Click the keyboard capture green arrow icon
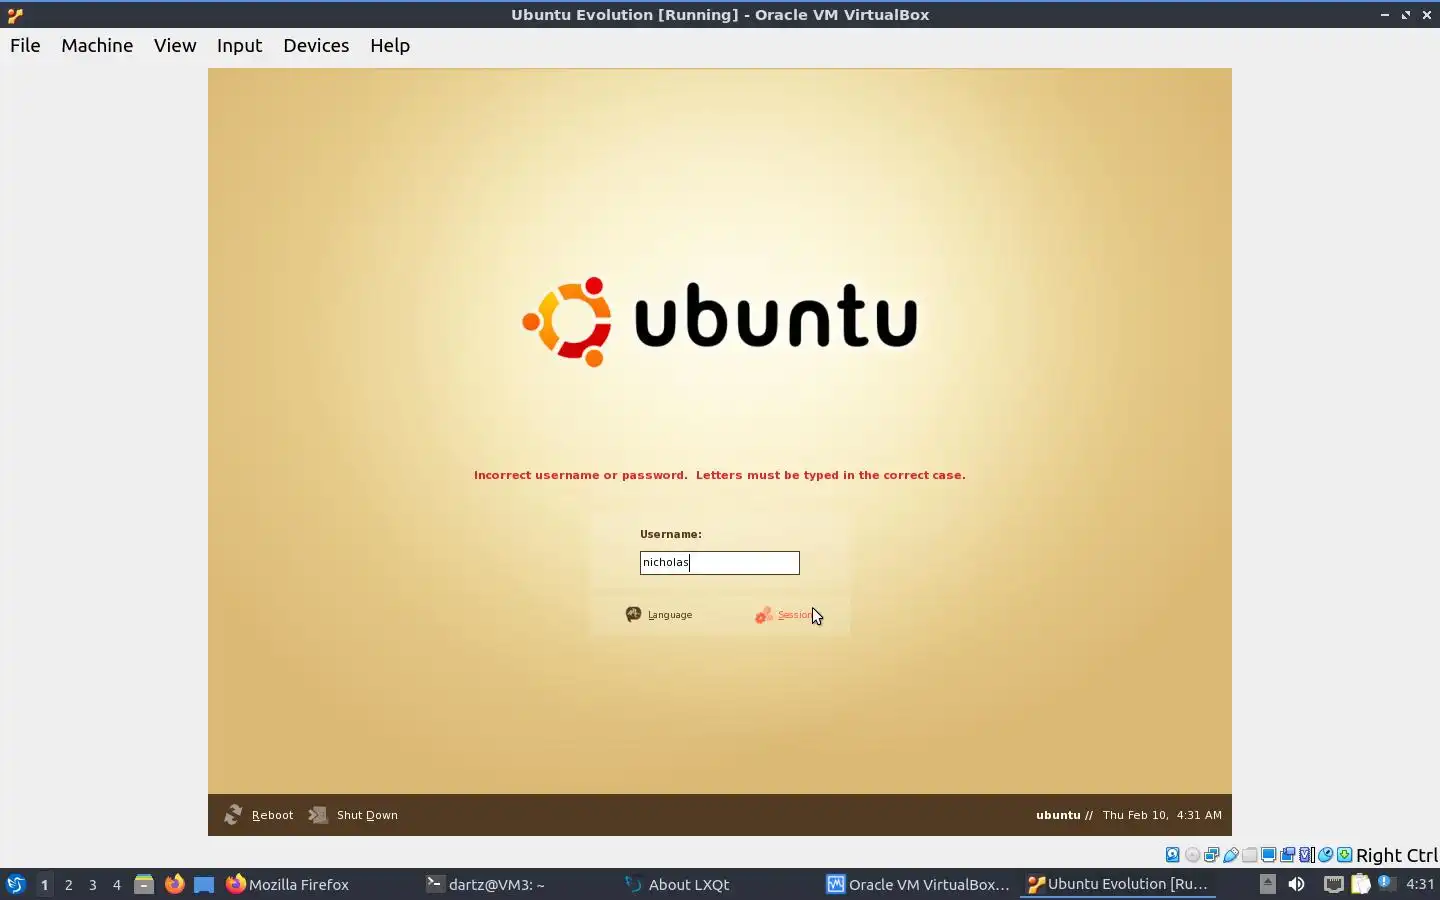Image resolution: width=1440 pixels, height=900 pixels. (1345, 855)
